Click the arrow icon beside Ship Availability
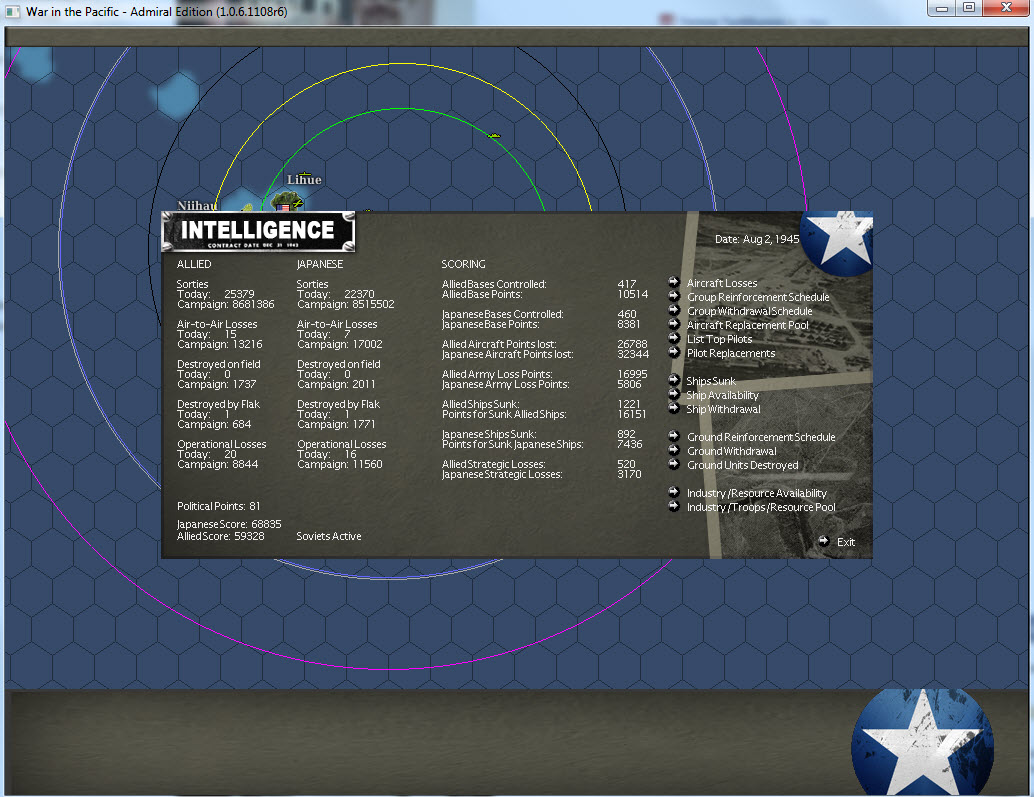This screenshot has width=1034, height=797. (674, 393)
